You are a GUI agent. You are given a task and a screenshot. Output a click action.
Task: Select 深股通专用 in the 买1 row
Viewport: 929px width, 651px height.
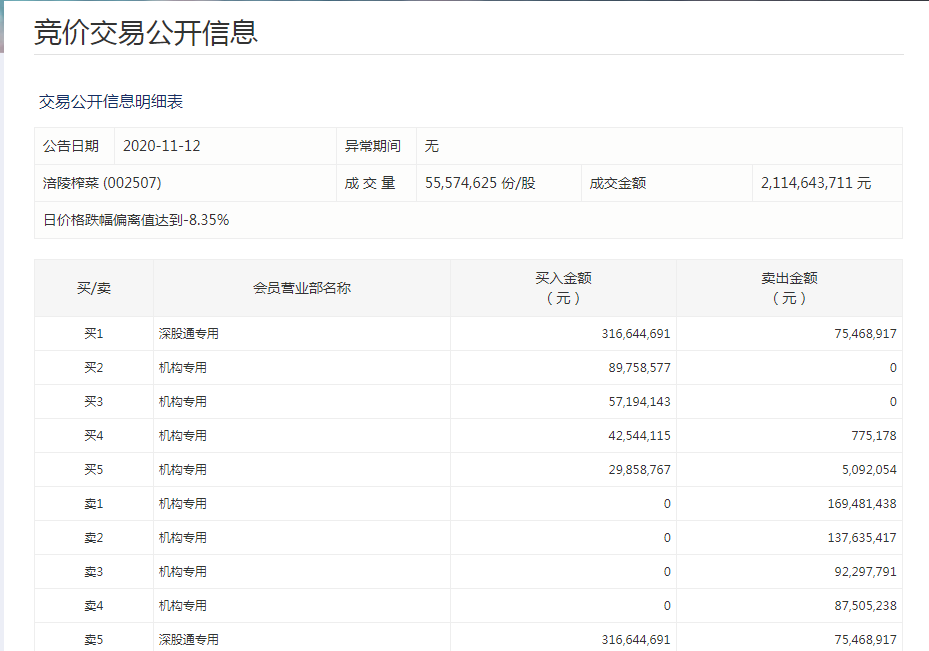click(x=189, y=334)
